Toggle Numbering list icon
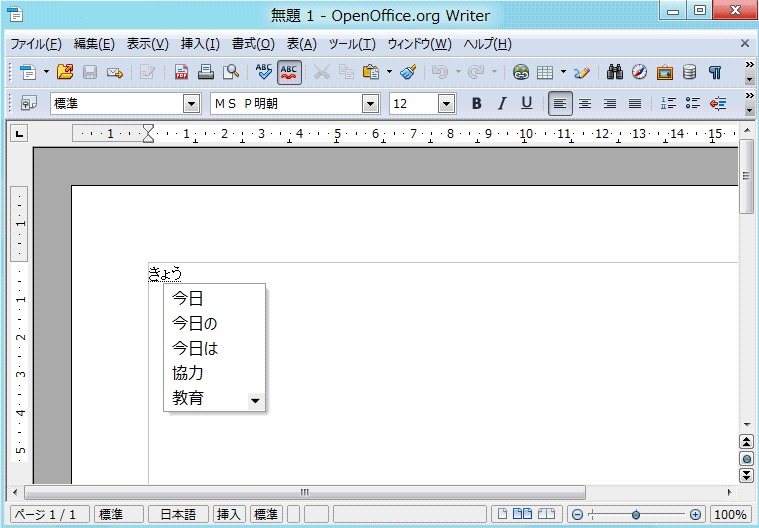759x528 pixels. [668, 103]
